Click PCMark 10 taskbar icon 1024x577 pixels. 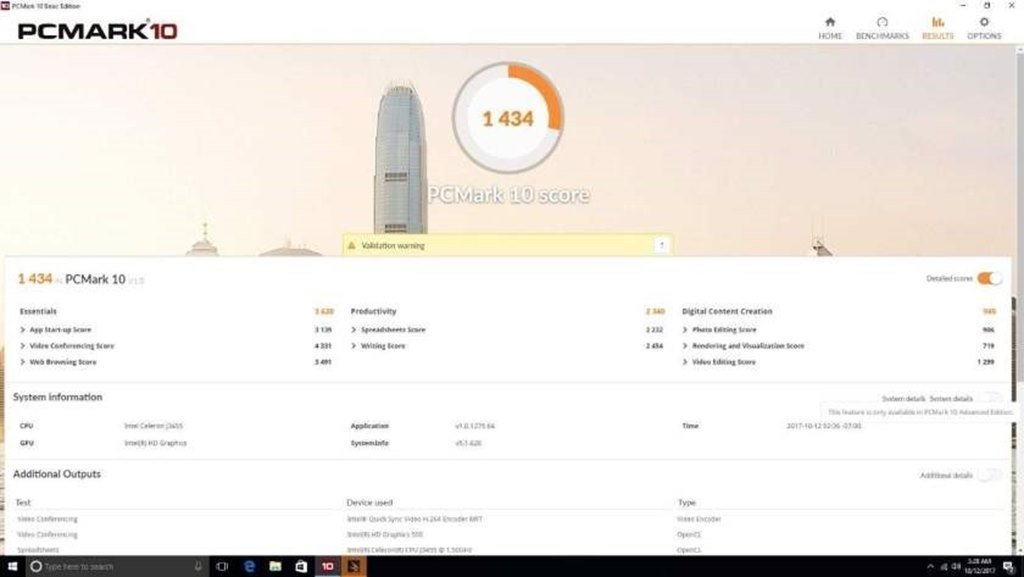tap(328, 566)
